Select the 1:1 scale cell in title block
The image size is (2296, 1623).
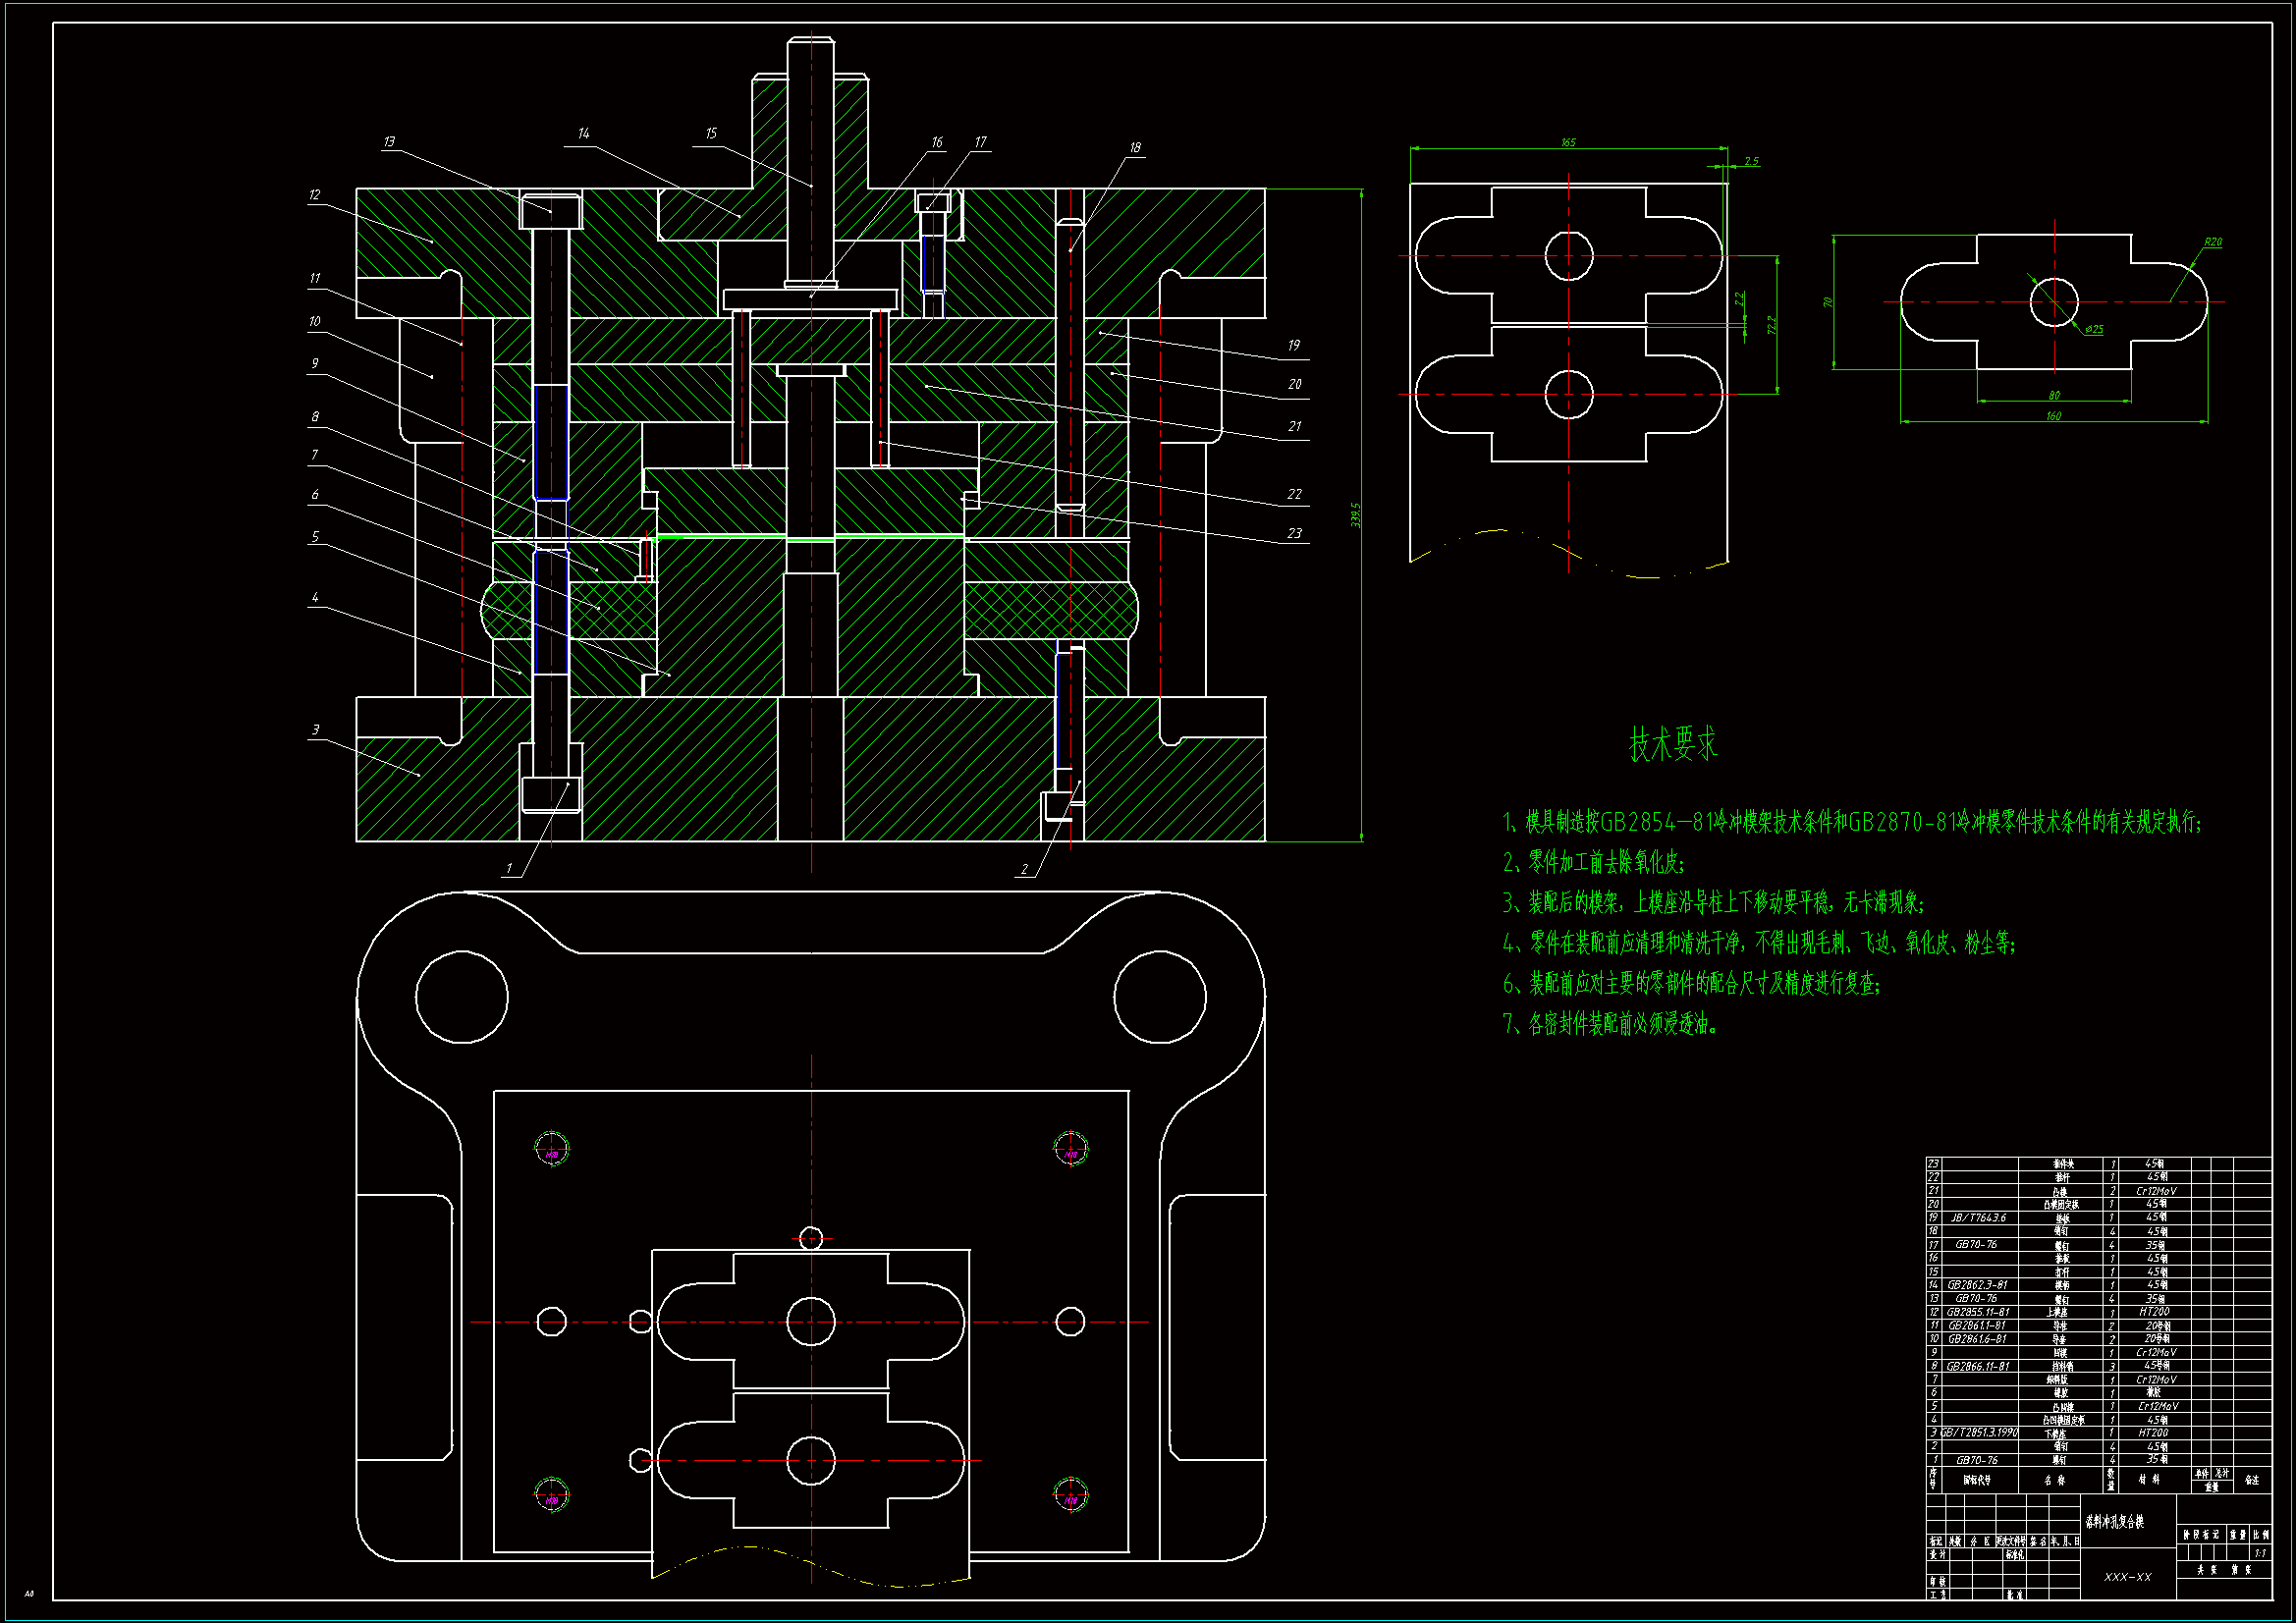(x=2260, y=1553)
